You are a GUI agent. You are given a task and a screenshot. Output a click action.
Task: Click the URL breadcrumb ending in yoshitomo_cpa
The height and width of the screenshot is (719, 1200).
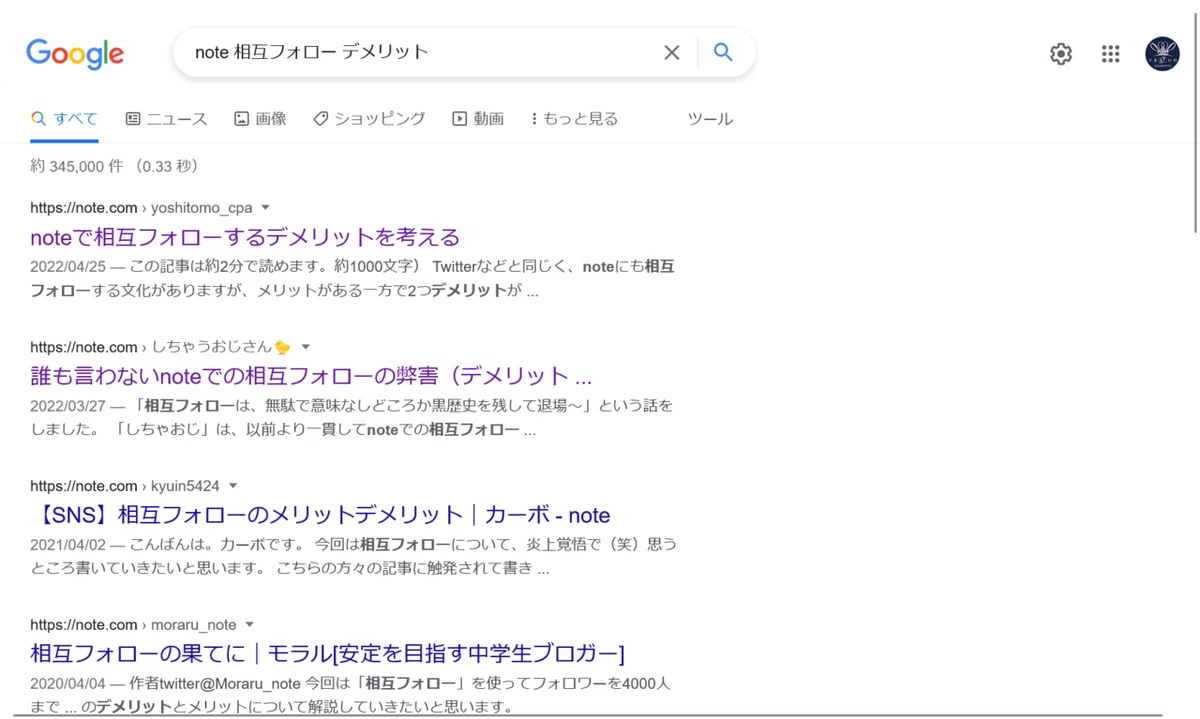tap(141, 208)
